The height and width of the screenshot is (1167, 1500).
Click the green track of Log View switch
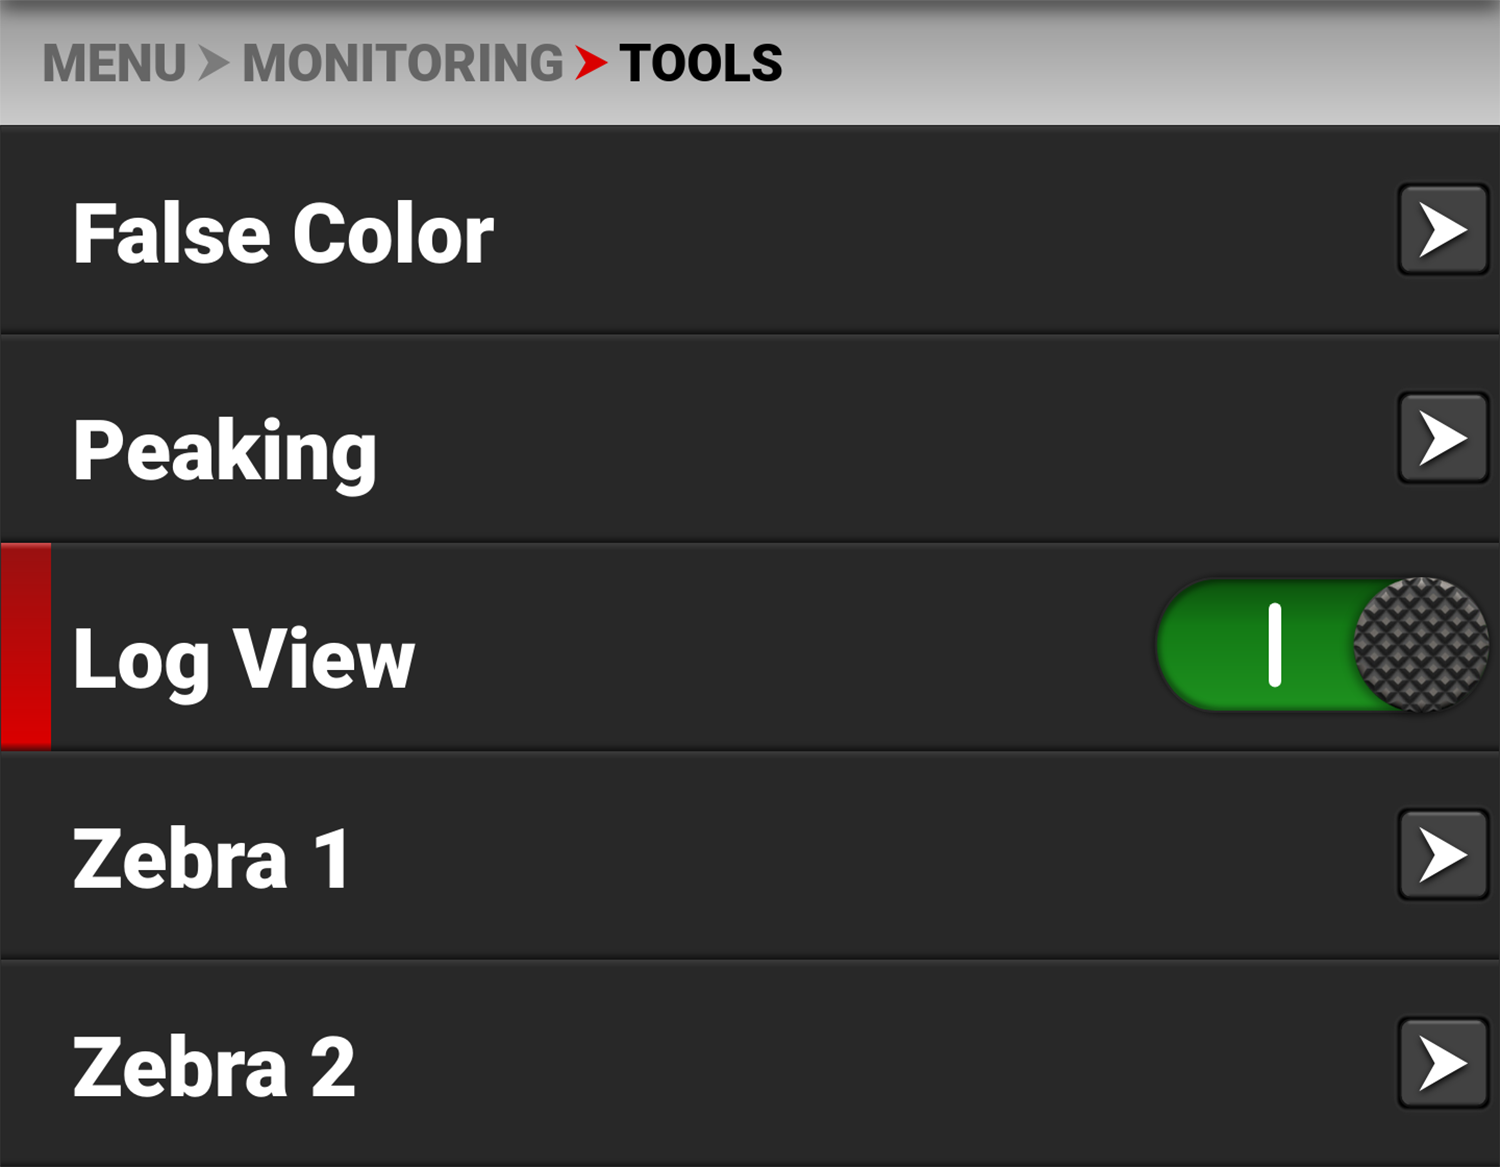click(1210, 645)
